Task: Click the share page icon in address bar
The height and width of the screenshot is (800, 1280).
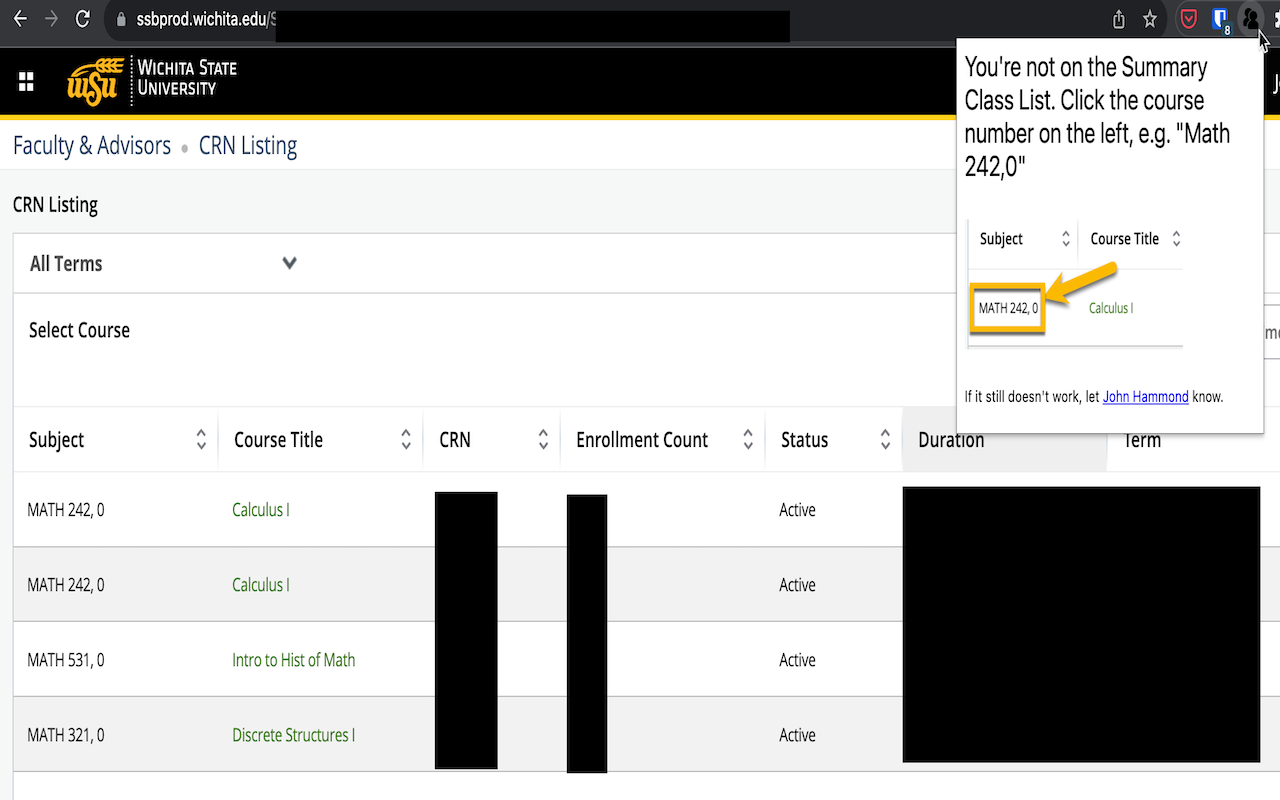Action: [x=1119, y=19]
